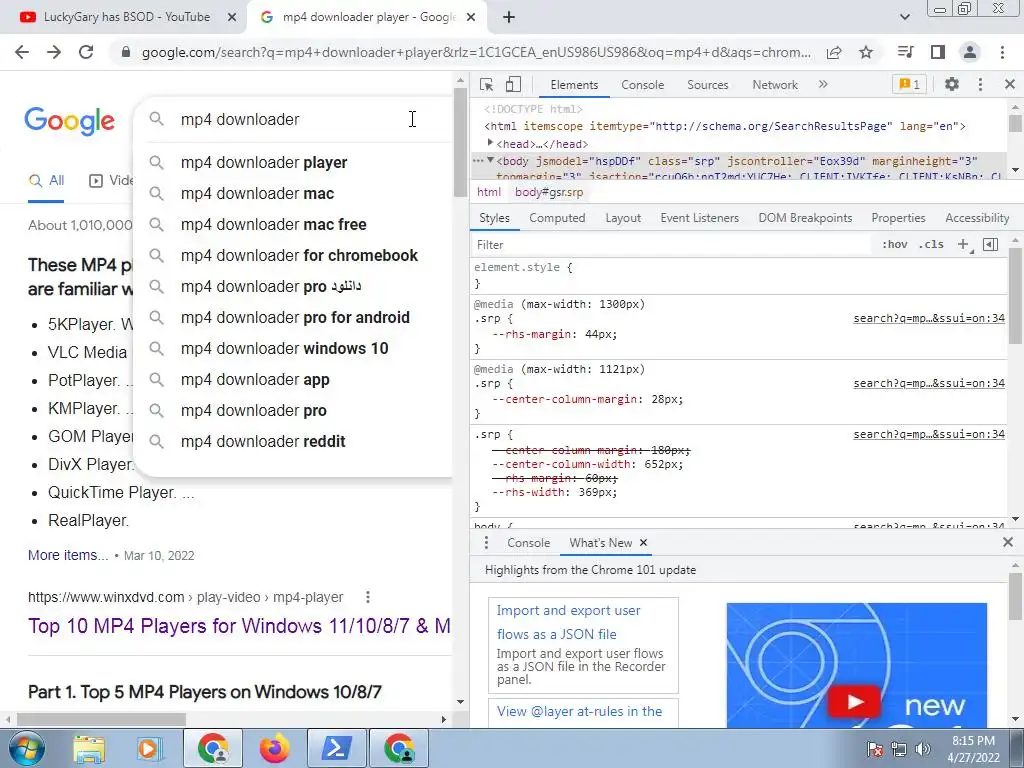Toggle Chrome side panel icon
The image size is (1024, 768).
click(x=938, y=52)
